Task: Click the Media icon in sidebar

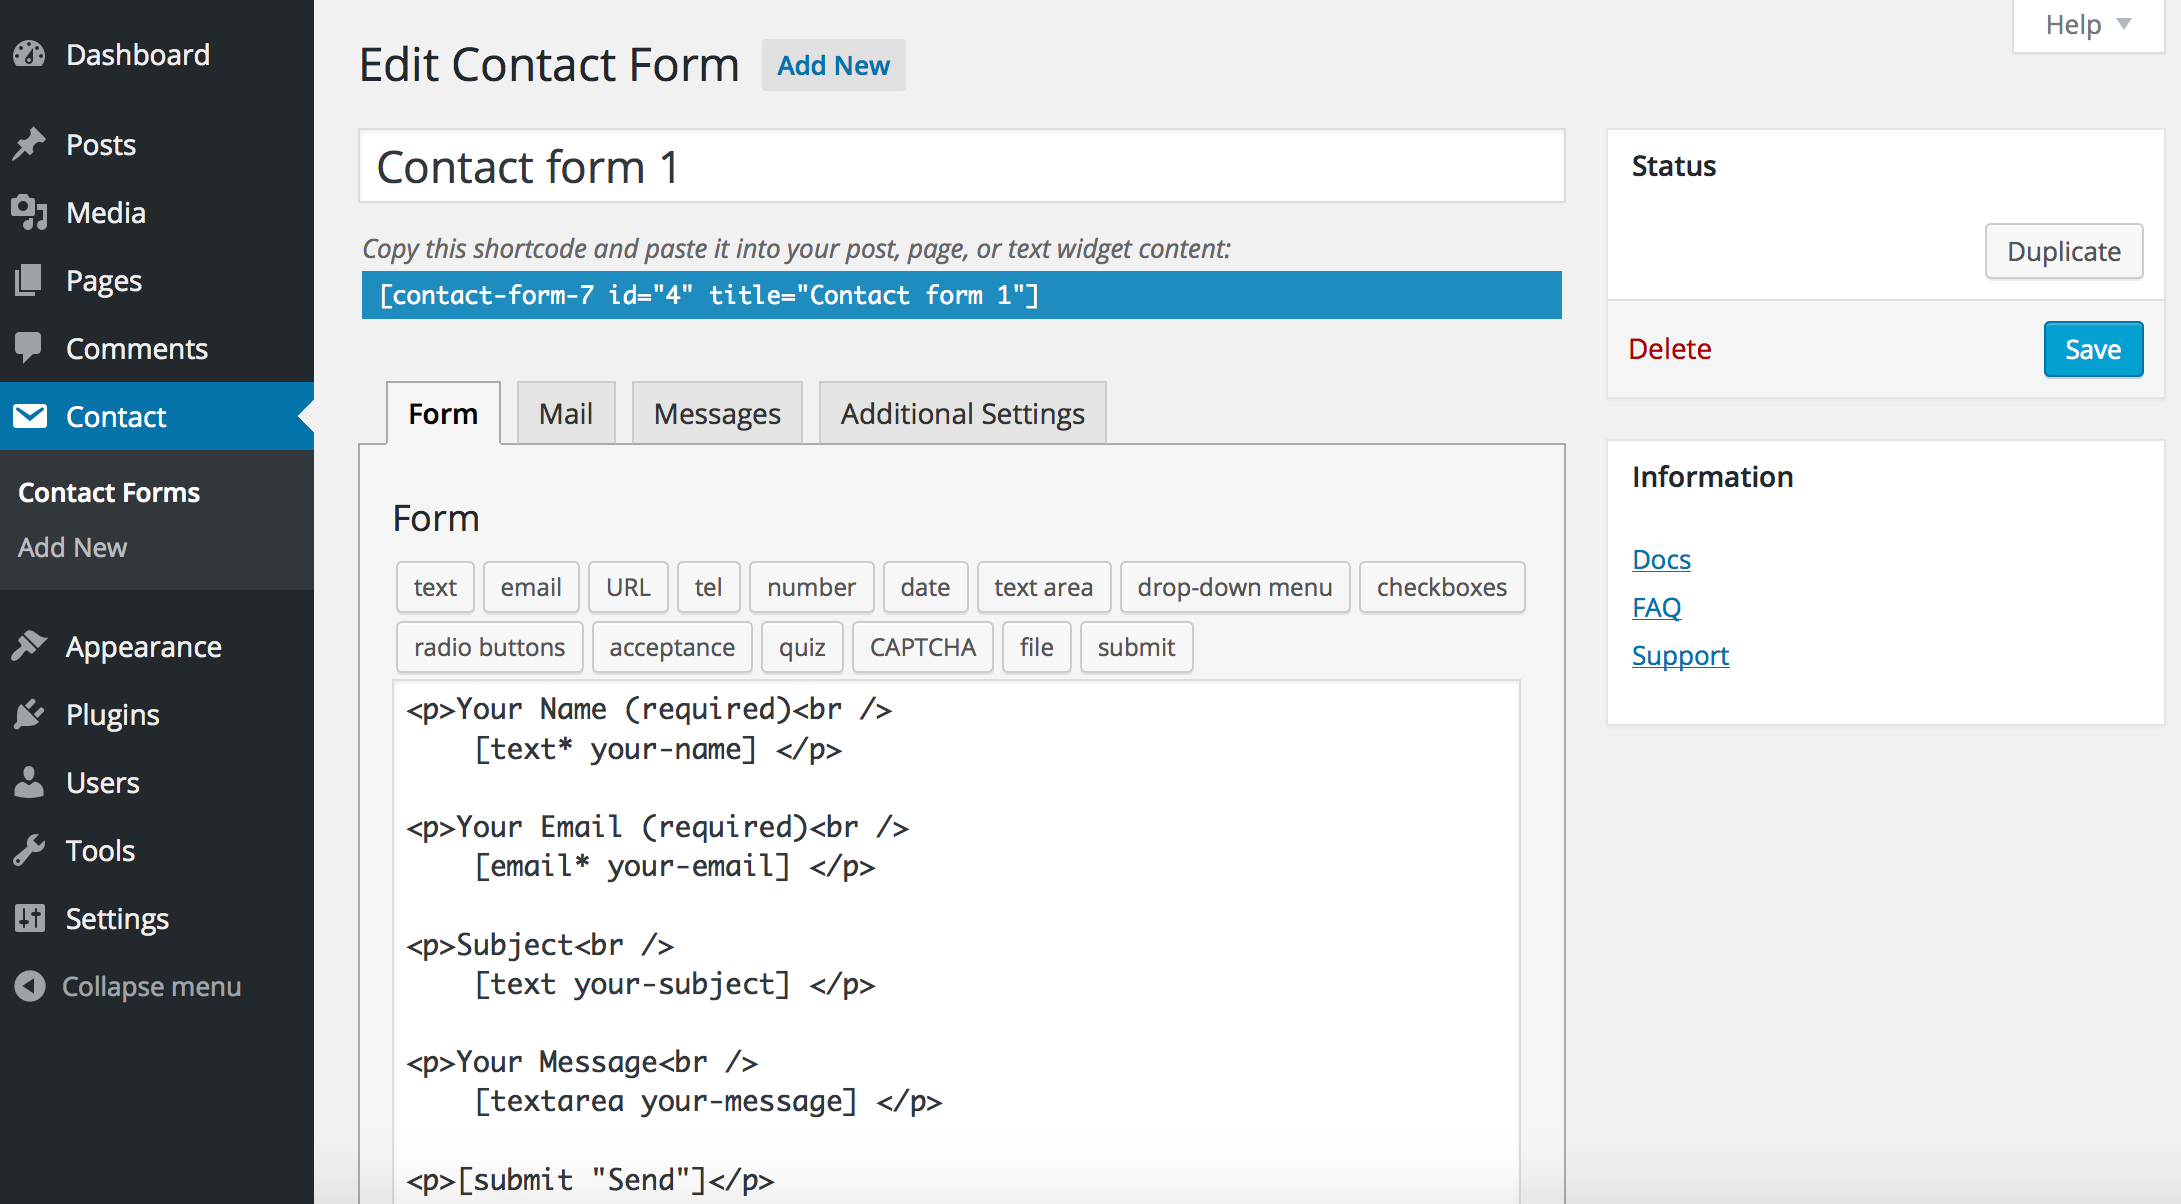Action: pos(28,212)
